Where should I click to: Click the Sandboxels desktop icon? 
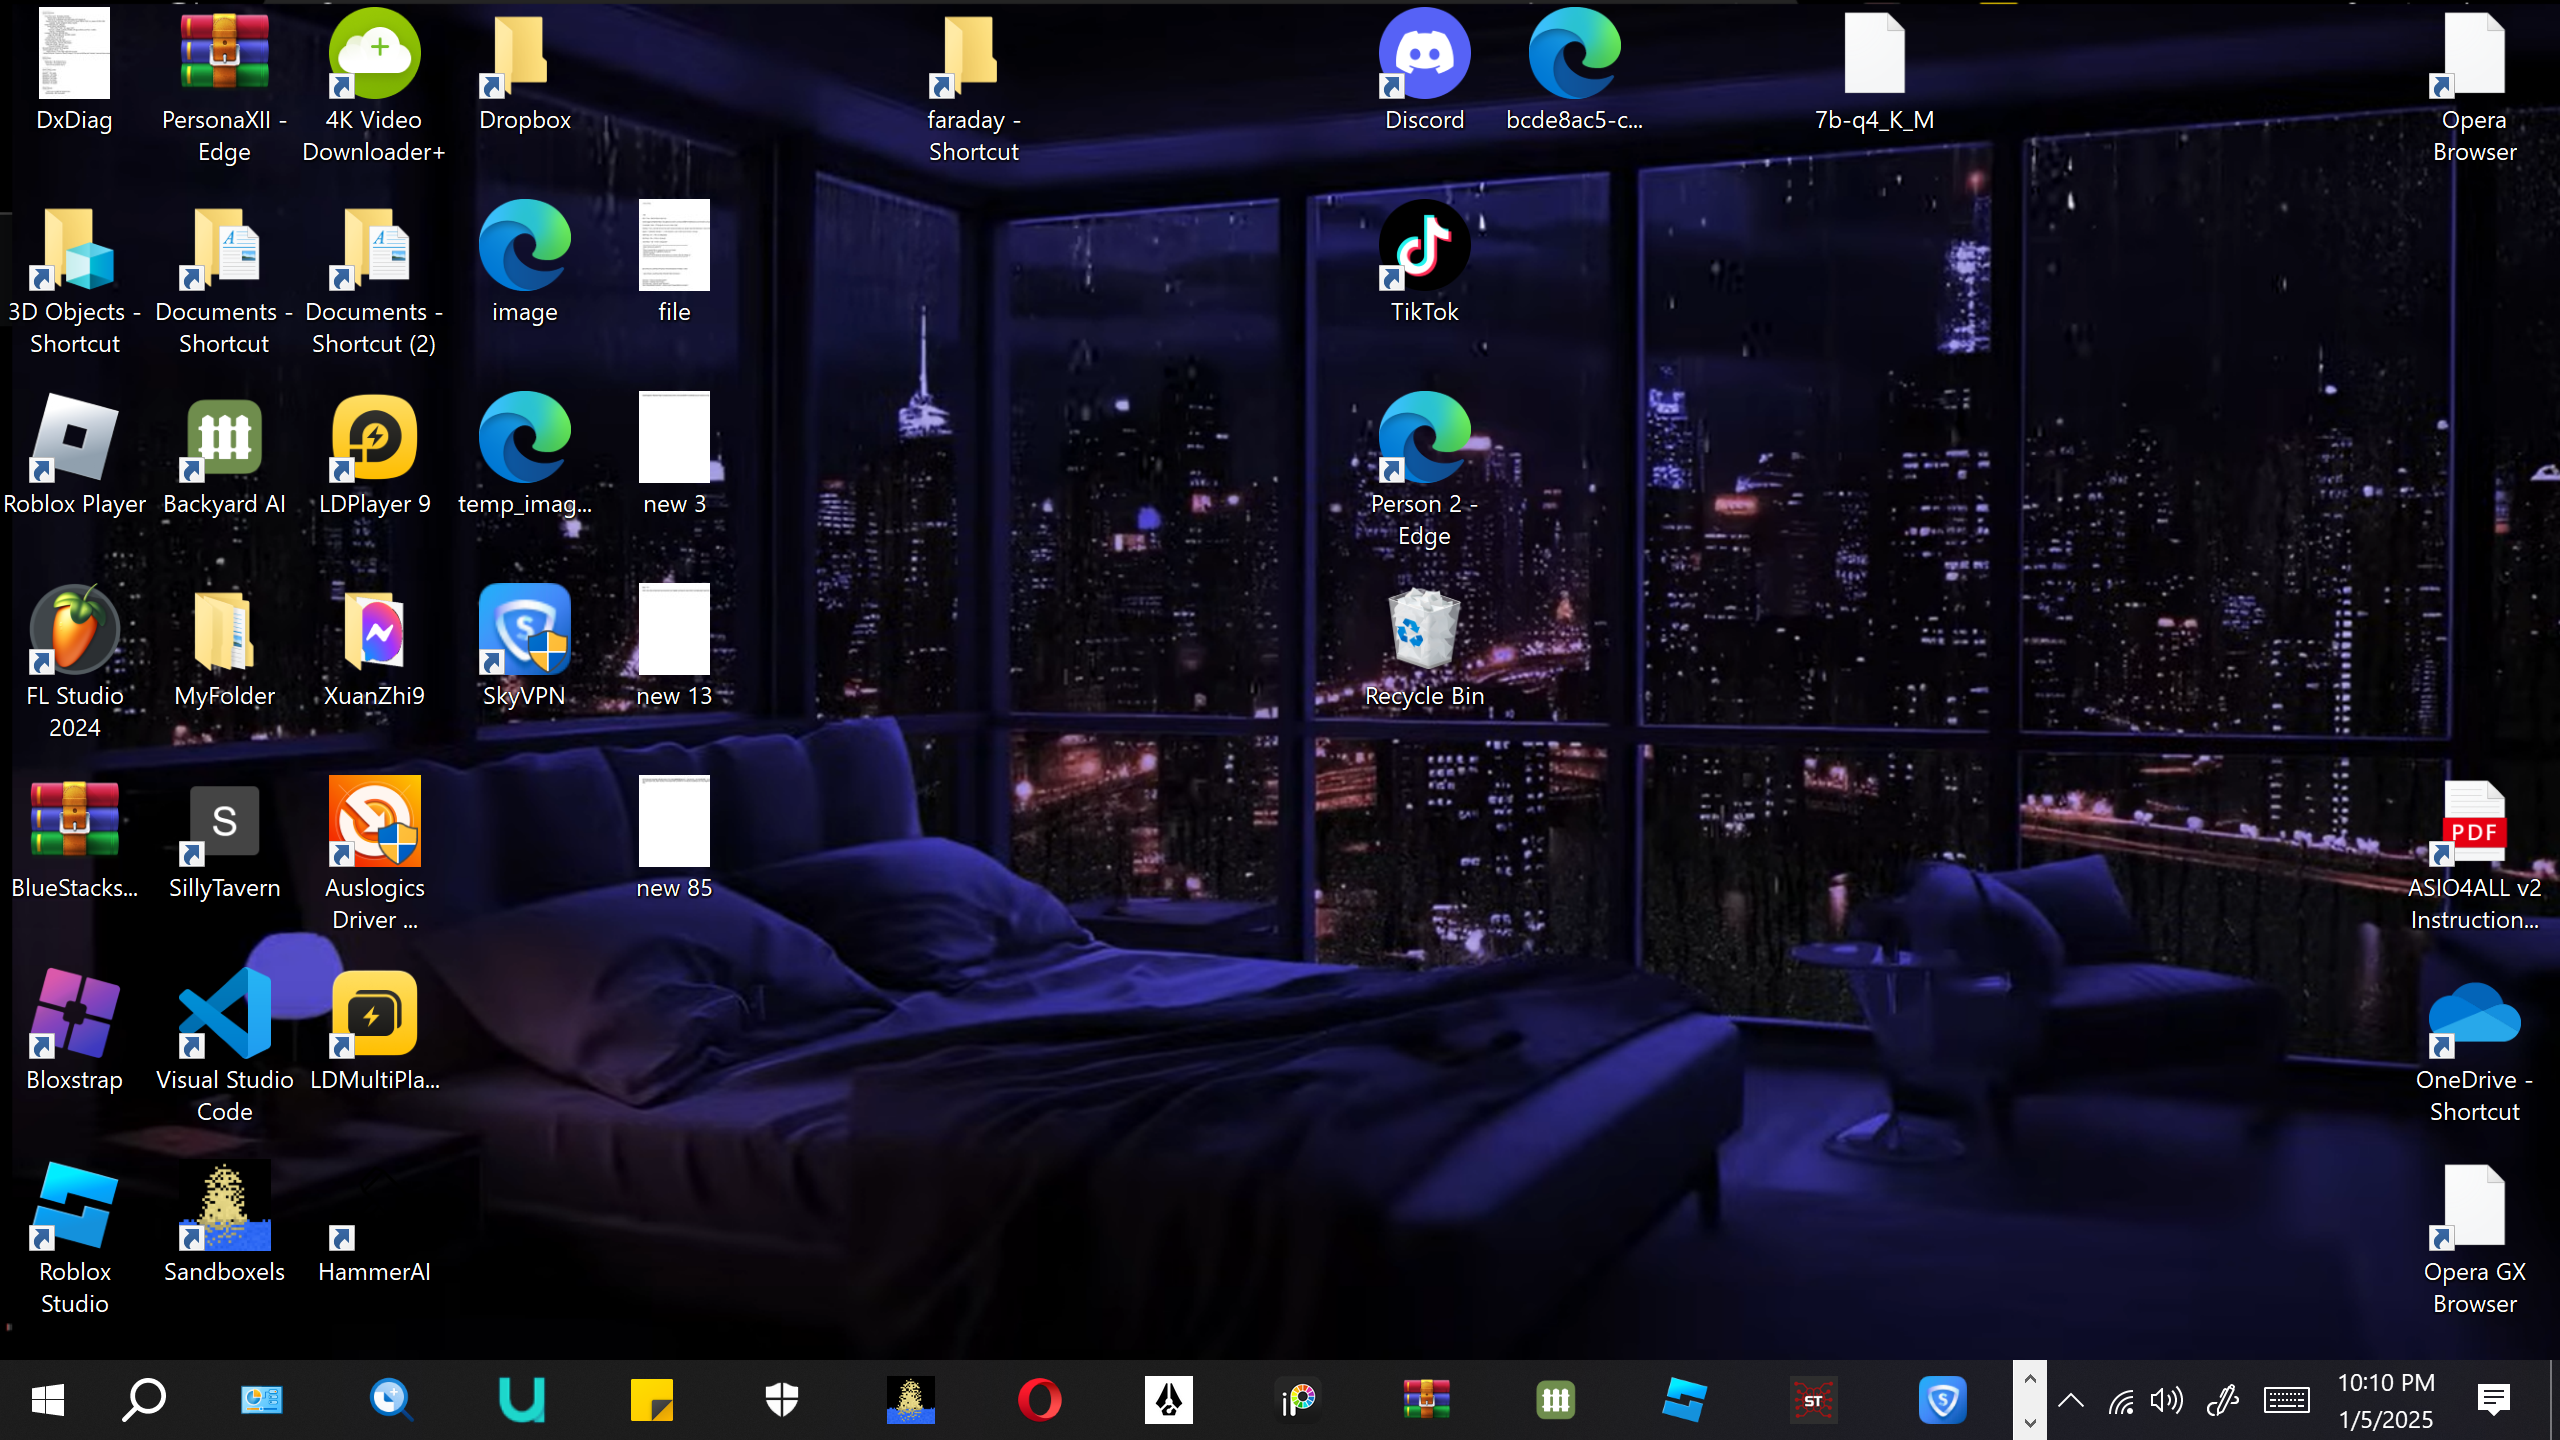tap(224, 1206)
